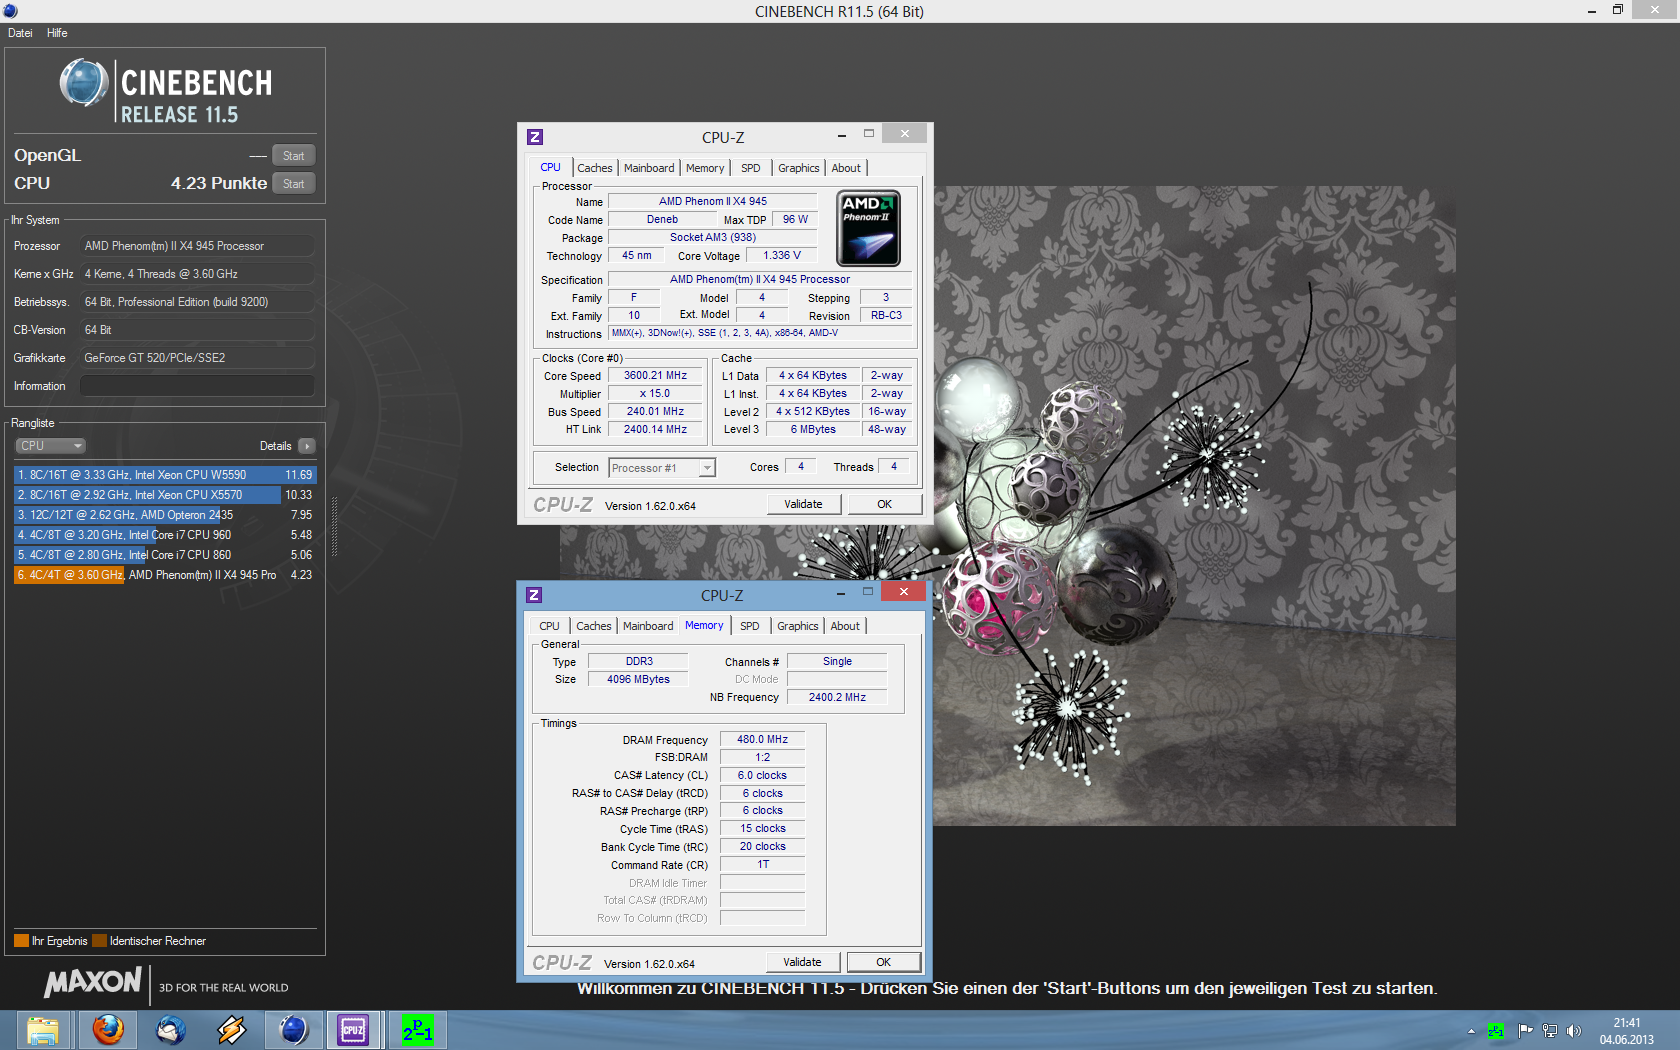Start the OpenGL benchmark
1680x1050 pixels.
coord(294,155)
